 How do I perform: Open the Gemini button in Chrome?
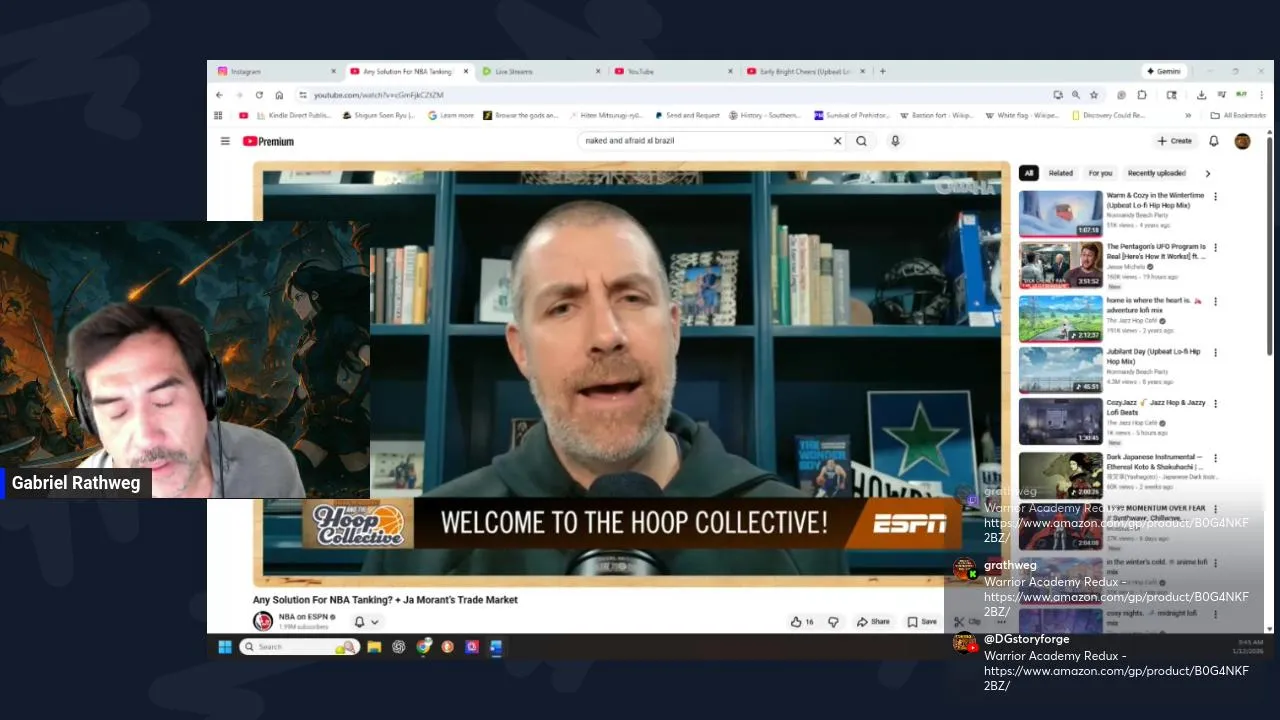(x=1164, y=71)
